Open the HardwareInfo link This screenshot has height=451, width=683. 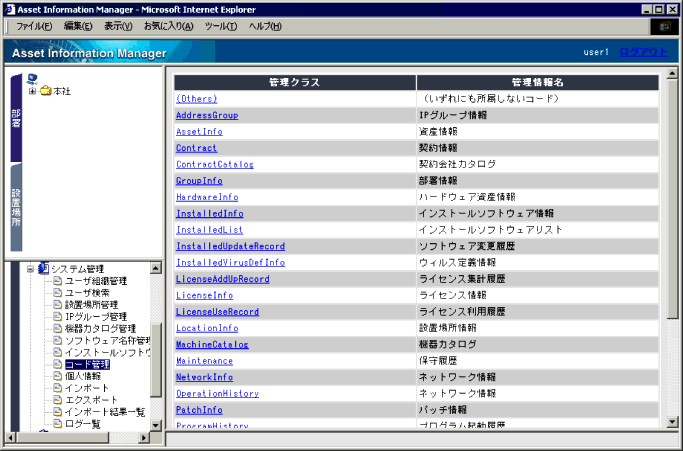click(207, 197)
